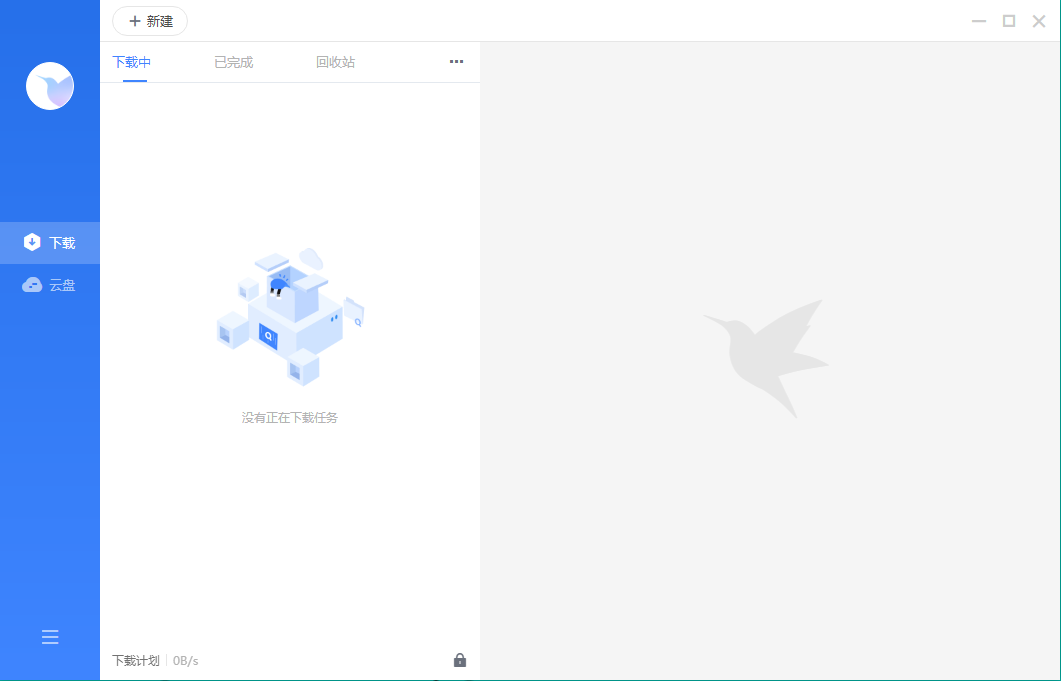The width and height of the screenshot is (1061, 681).
Task: Open the three-dots more options menu
Action: (456, 62)
